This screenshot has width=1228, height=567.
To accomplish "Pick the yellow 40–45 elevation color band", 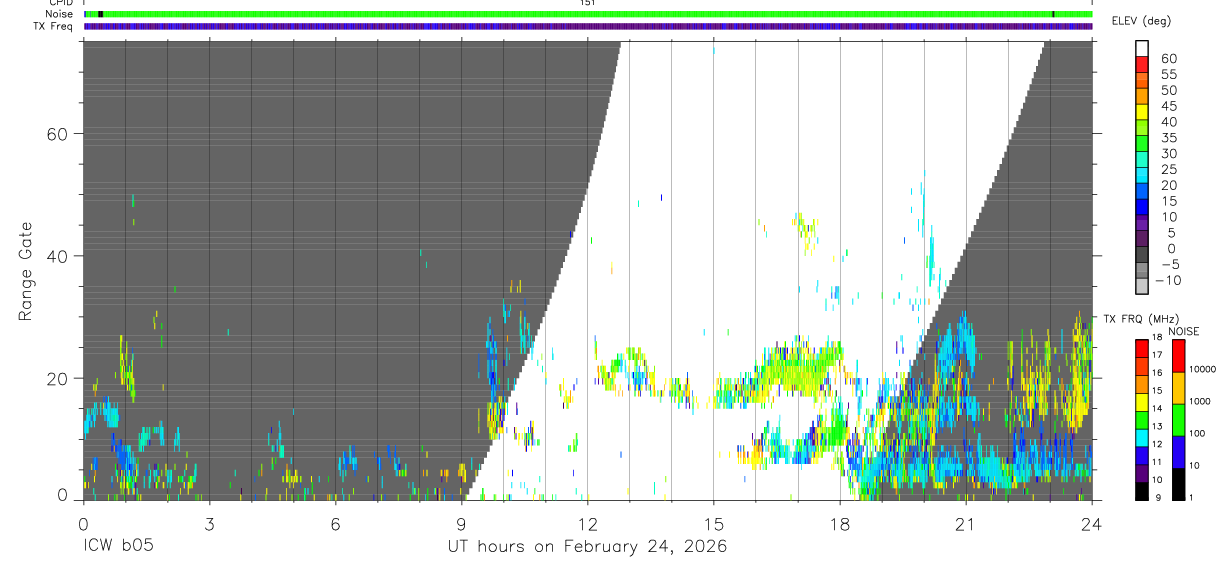I will click(1142, 113).
